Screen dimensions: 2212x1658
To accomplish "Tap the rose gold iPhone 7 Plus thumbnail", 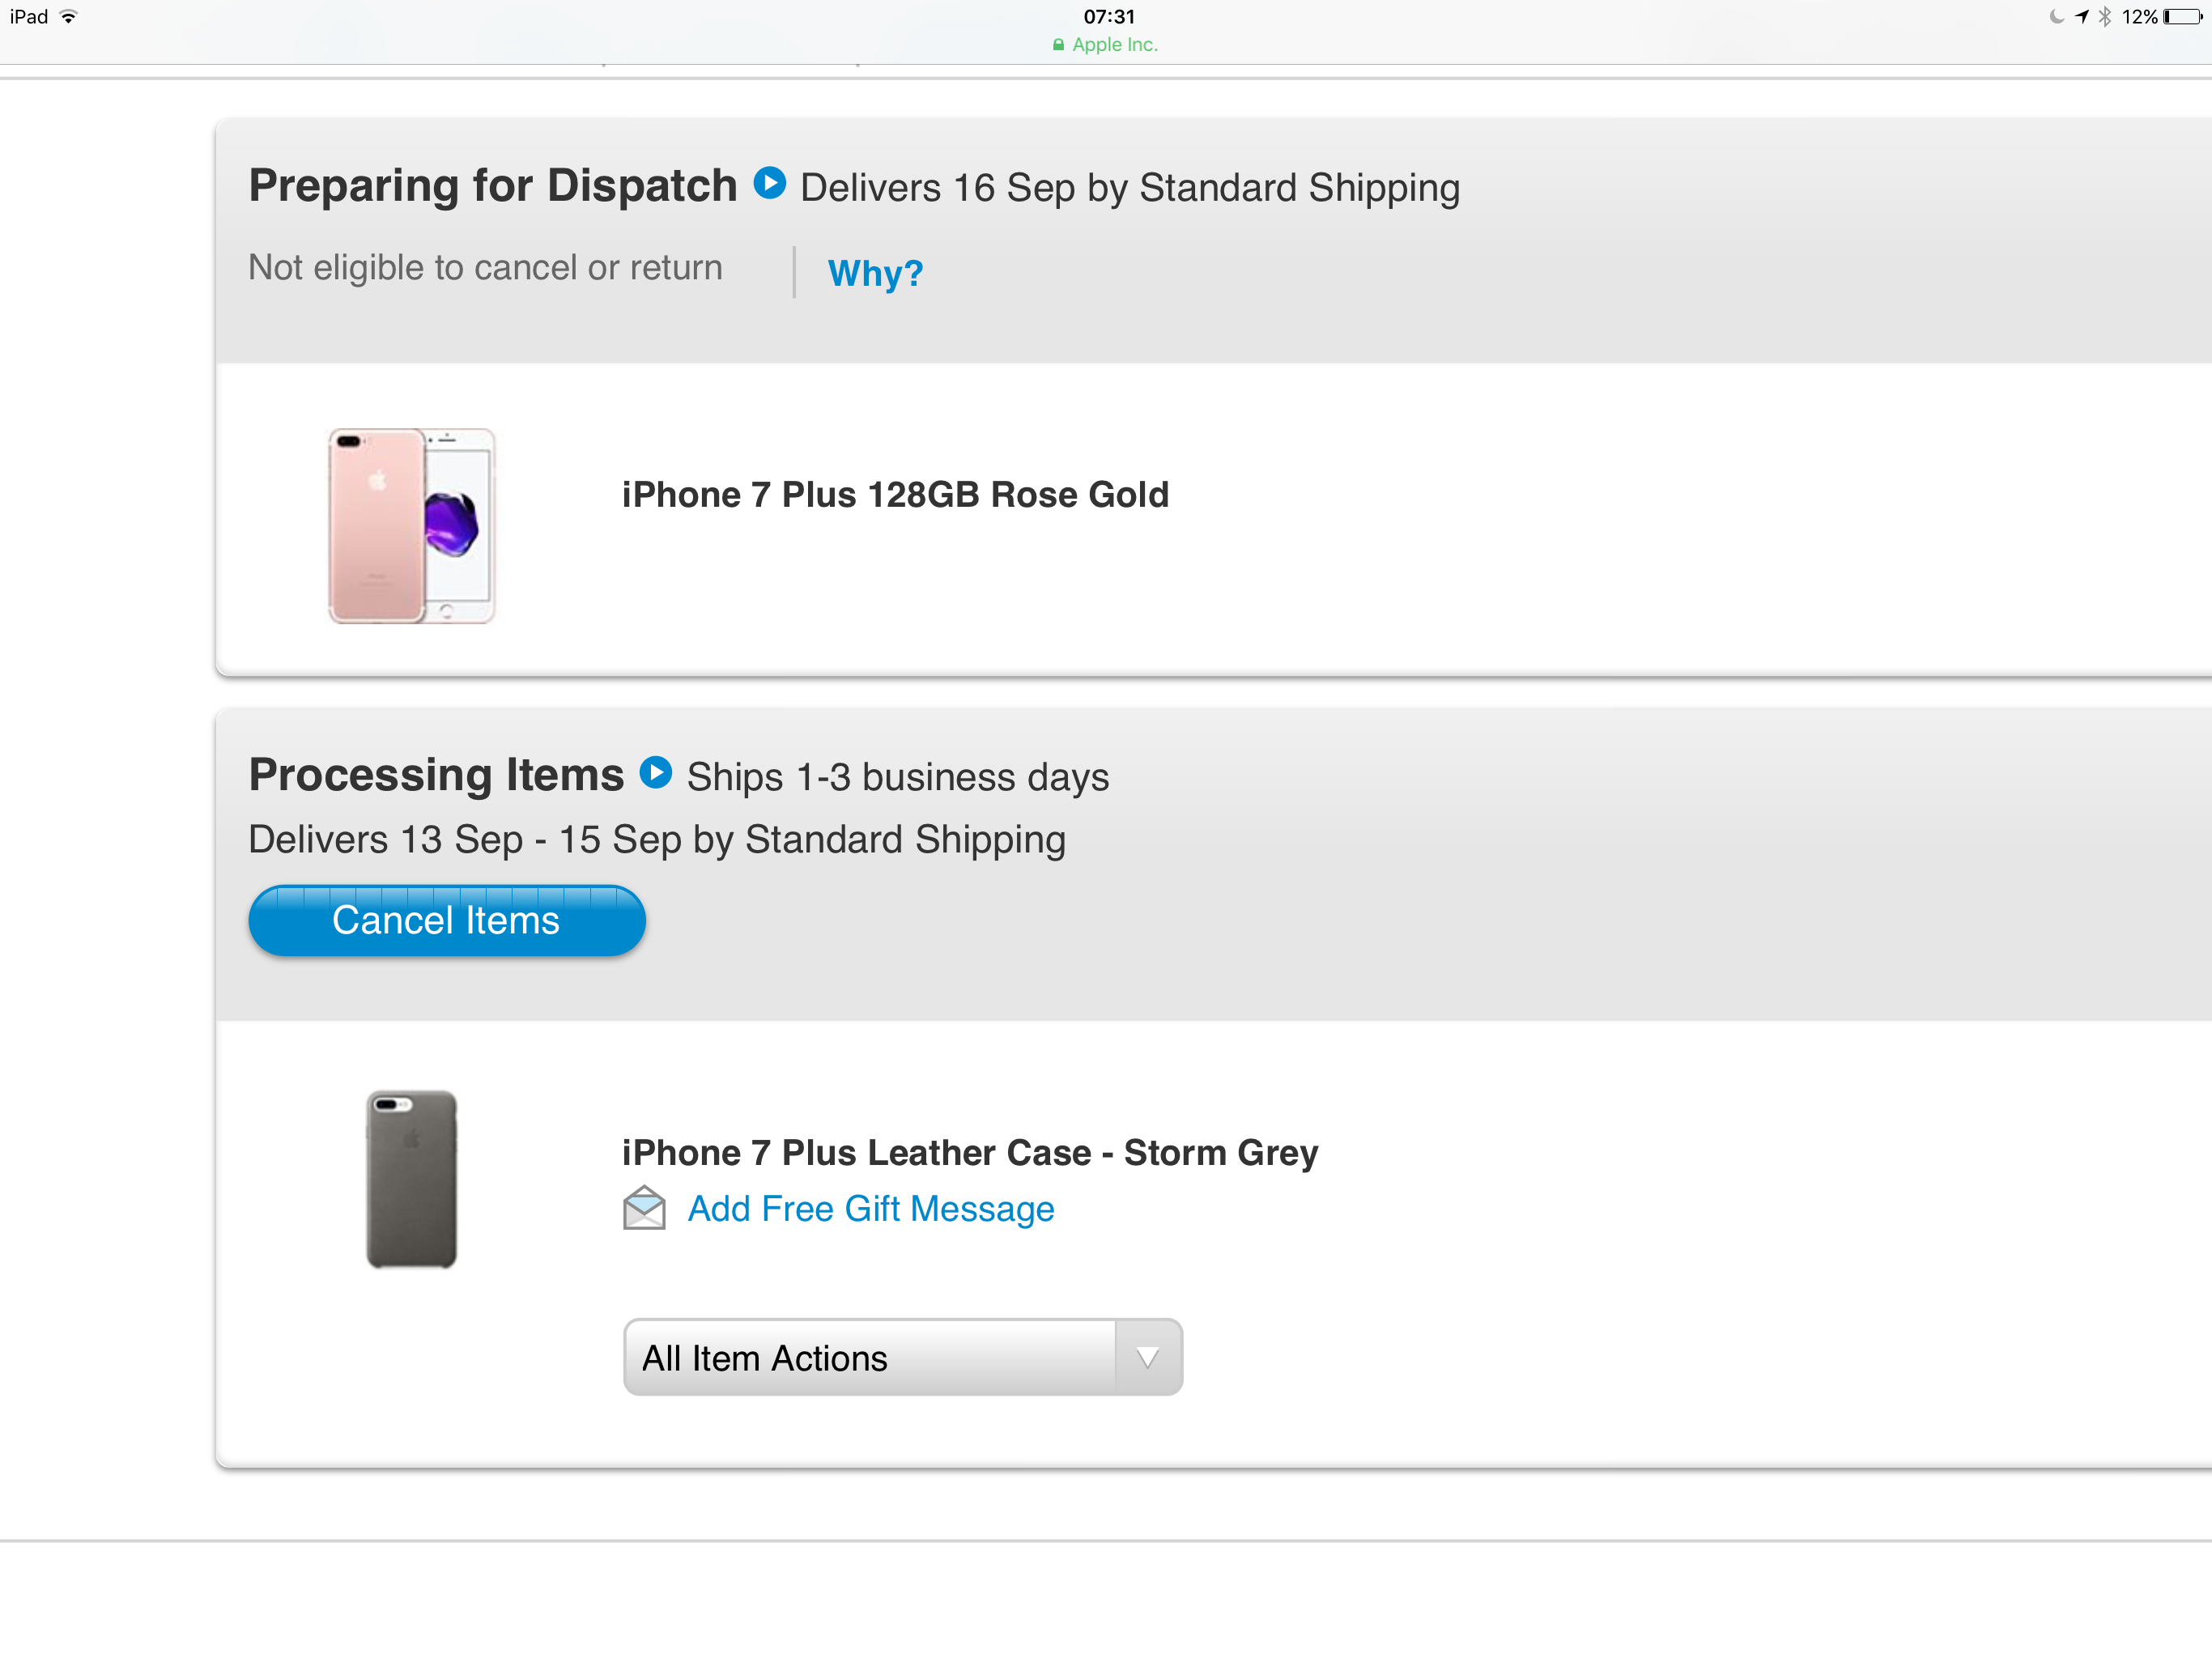I will click(x=411, y=526).
